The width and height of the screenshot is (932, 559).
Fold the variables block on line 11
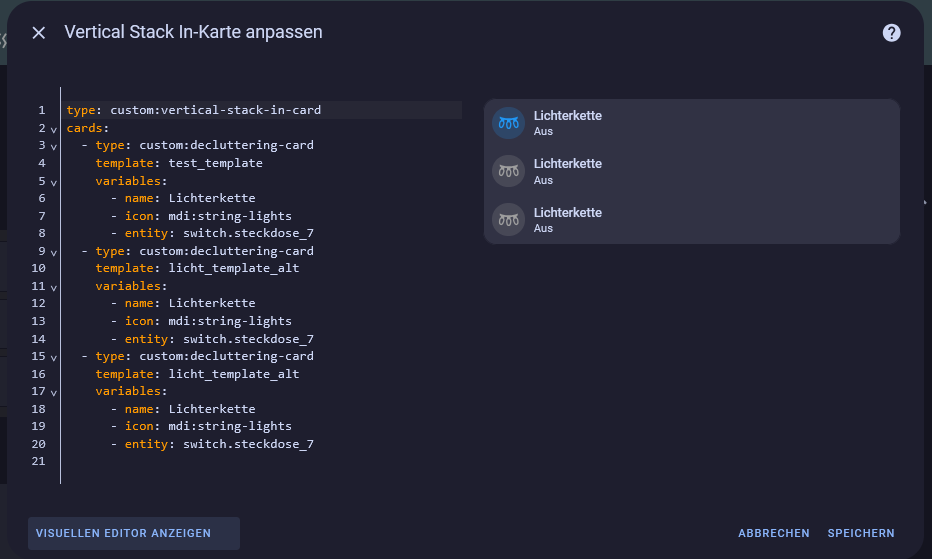[x=53, y=287]
